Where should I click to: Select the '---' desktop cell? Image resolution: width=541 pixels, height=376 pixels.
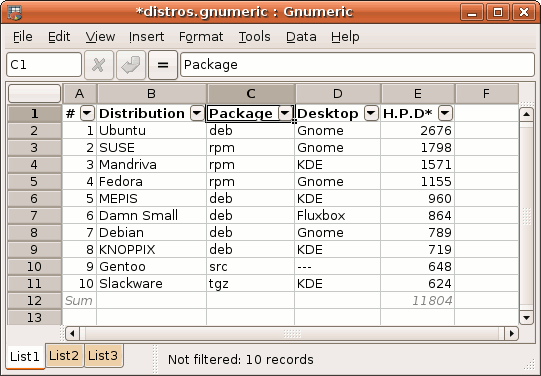click(x=337, y=267)
